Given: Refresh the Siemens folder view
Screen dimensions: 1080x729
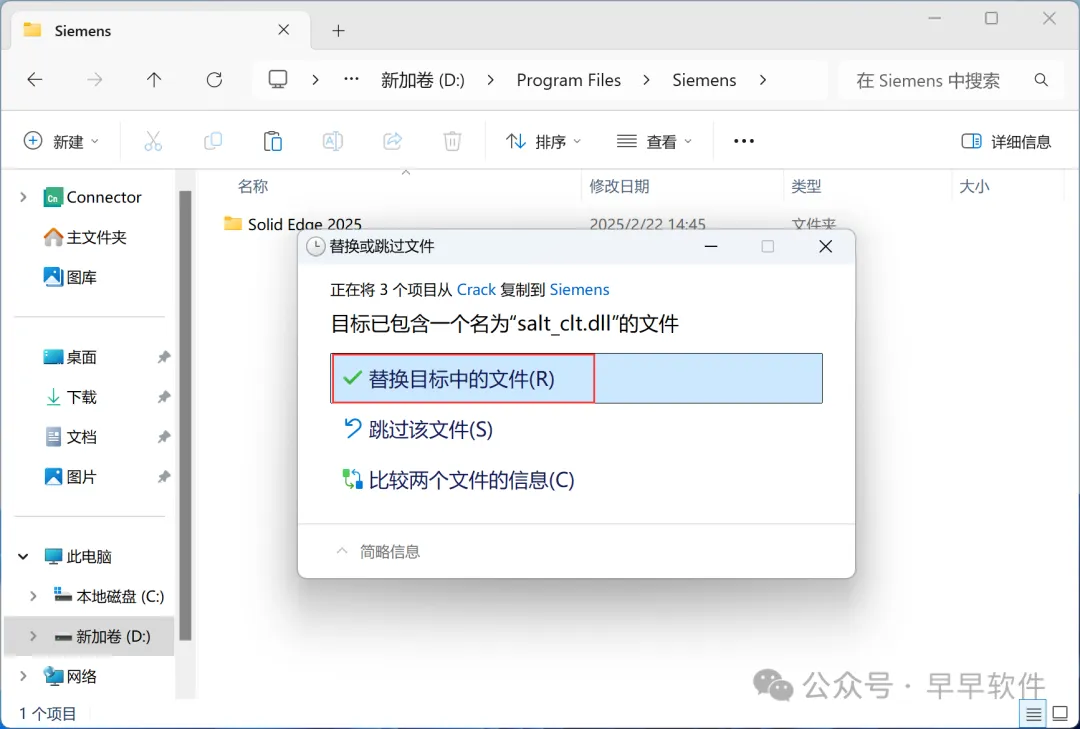Looking at the screenshot, I should click(x=214, y=80).
